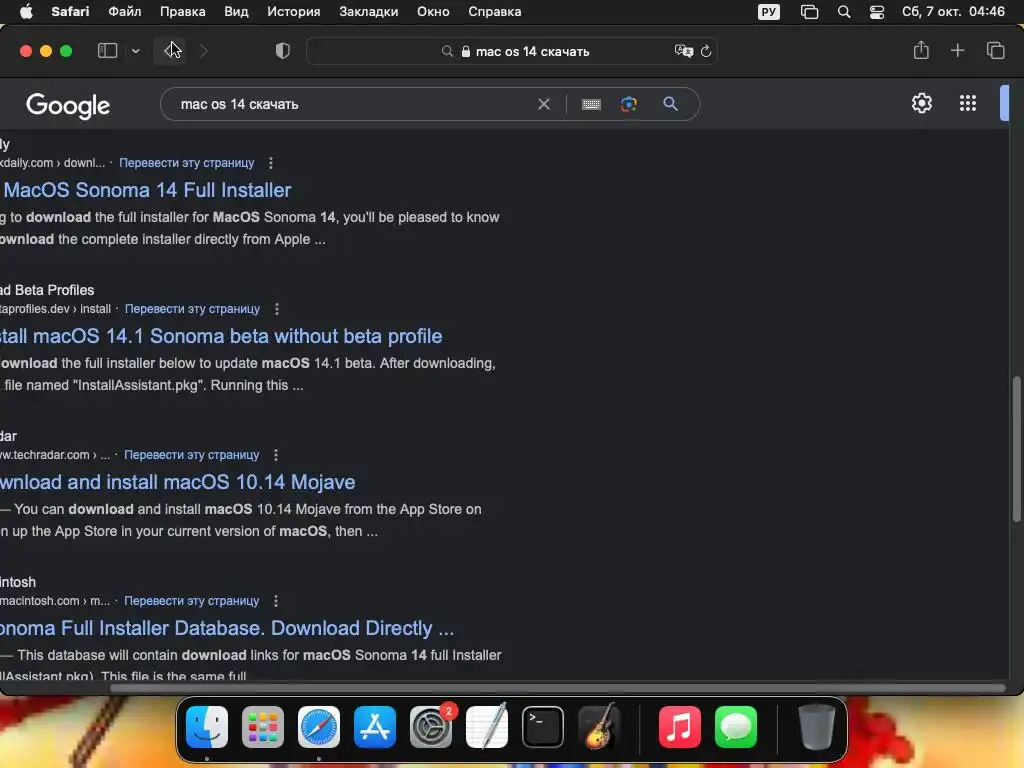Open Terminal from the Dock
The width and height of the screenshot is (1024, 768).
coord(543,727)
